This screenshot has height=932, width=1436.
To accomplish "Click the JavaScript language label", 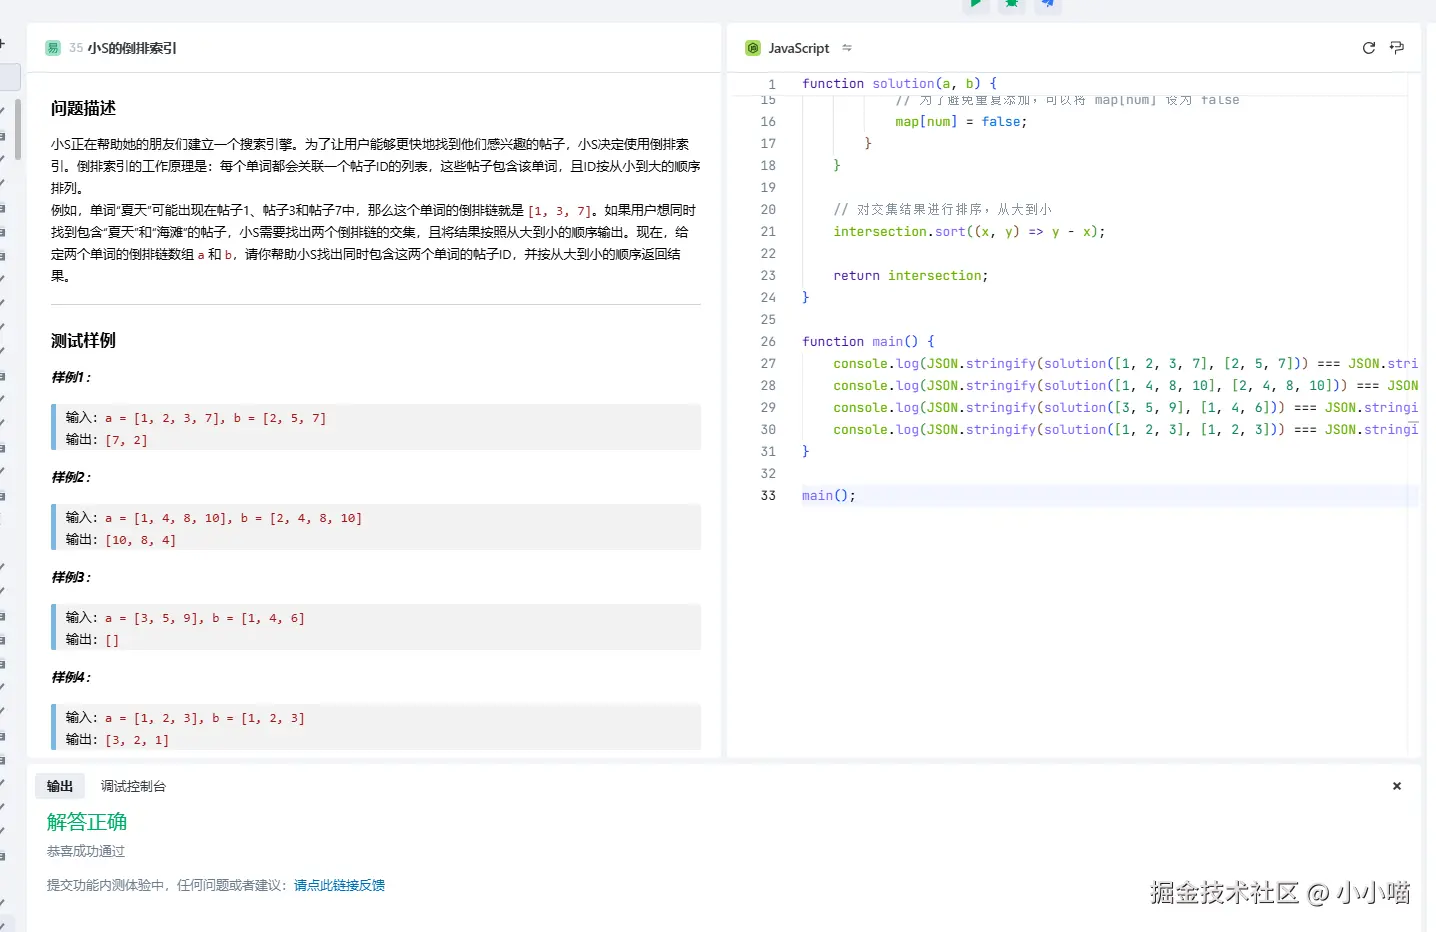I will pos(798,48).
